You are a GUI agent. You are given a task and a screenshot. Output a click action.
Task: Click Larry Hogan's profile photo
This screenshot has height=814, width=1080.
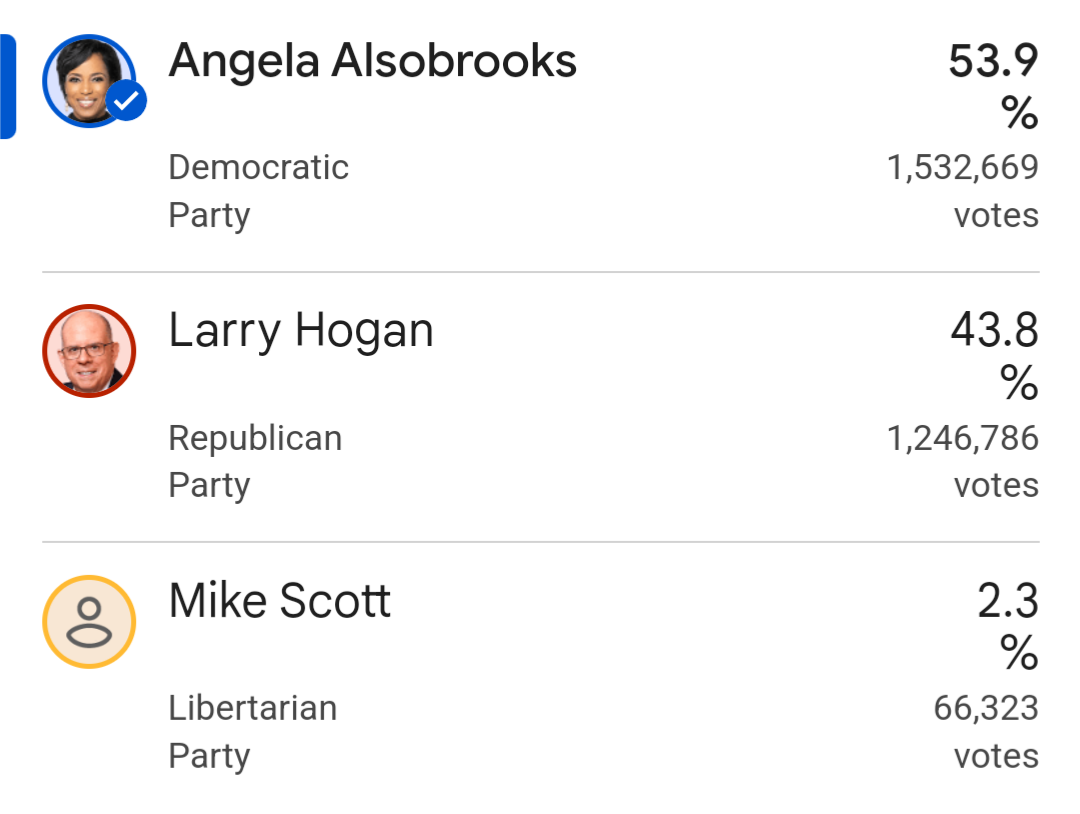pyautogui.click(x=89, y=351)
